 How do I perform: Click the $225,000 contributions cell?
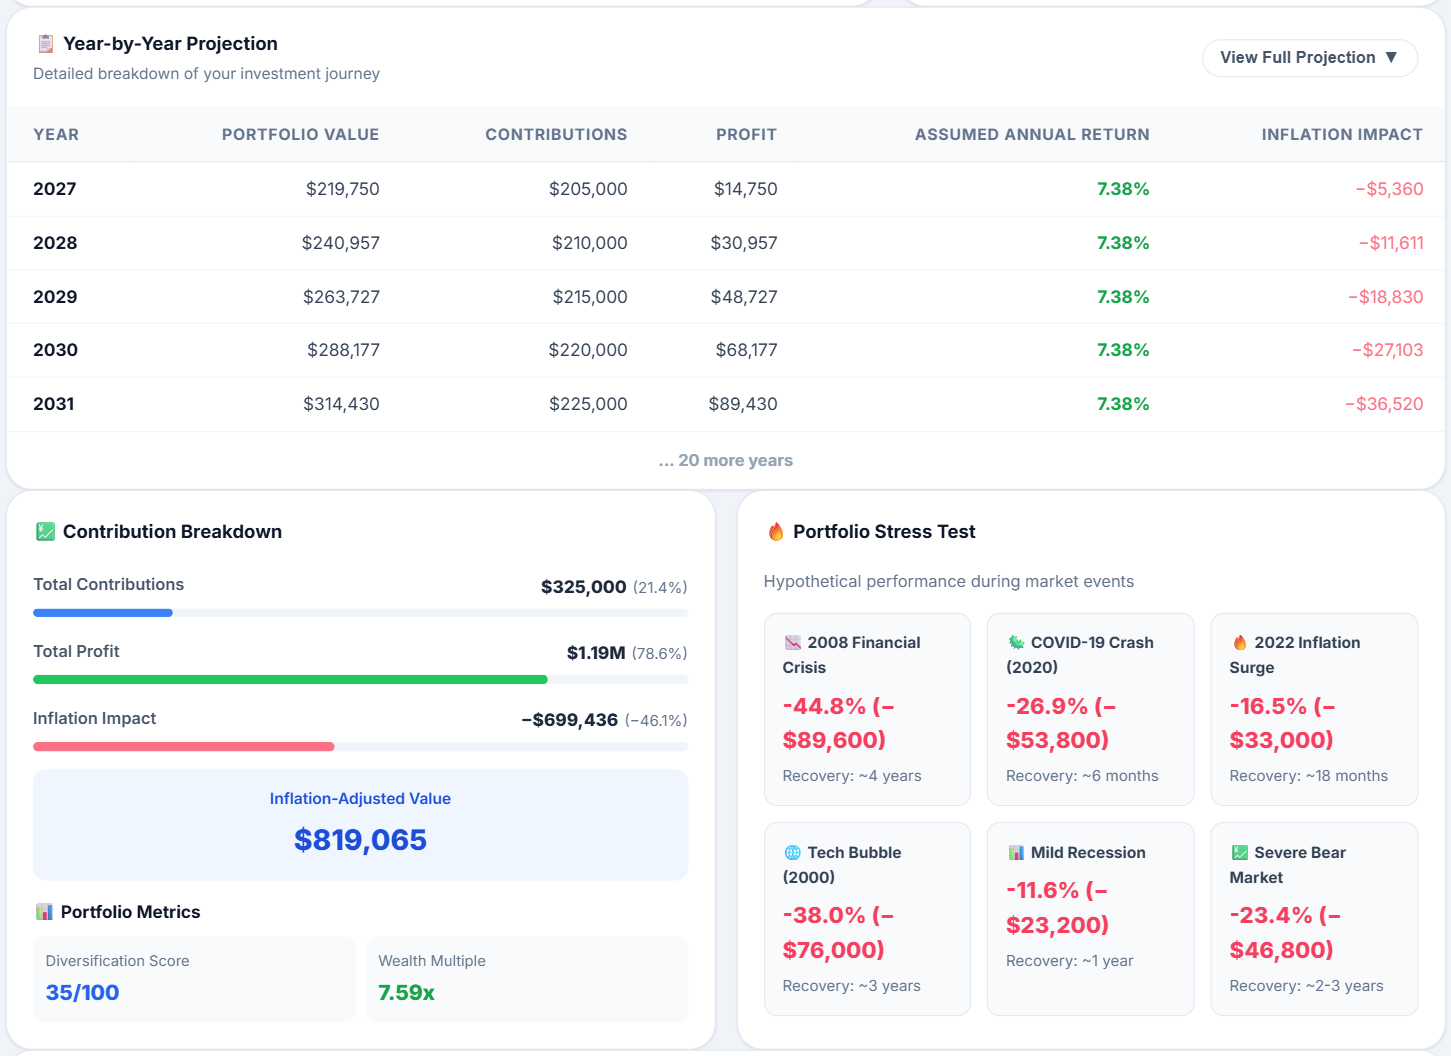pyautogui.click(x=588, y=404)
